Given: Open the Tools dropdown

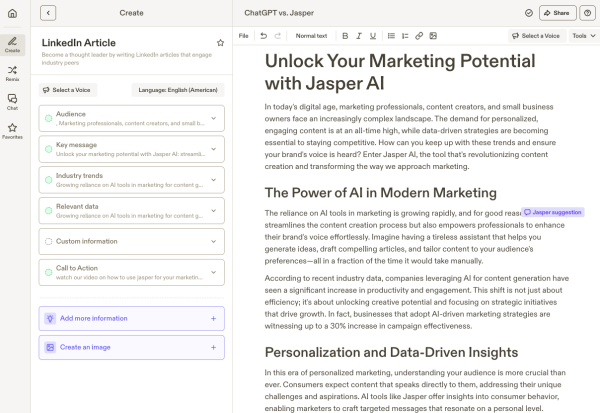Looking at the screenshot, I should pos(584,36).
